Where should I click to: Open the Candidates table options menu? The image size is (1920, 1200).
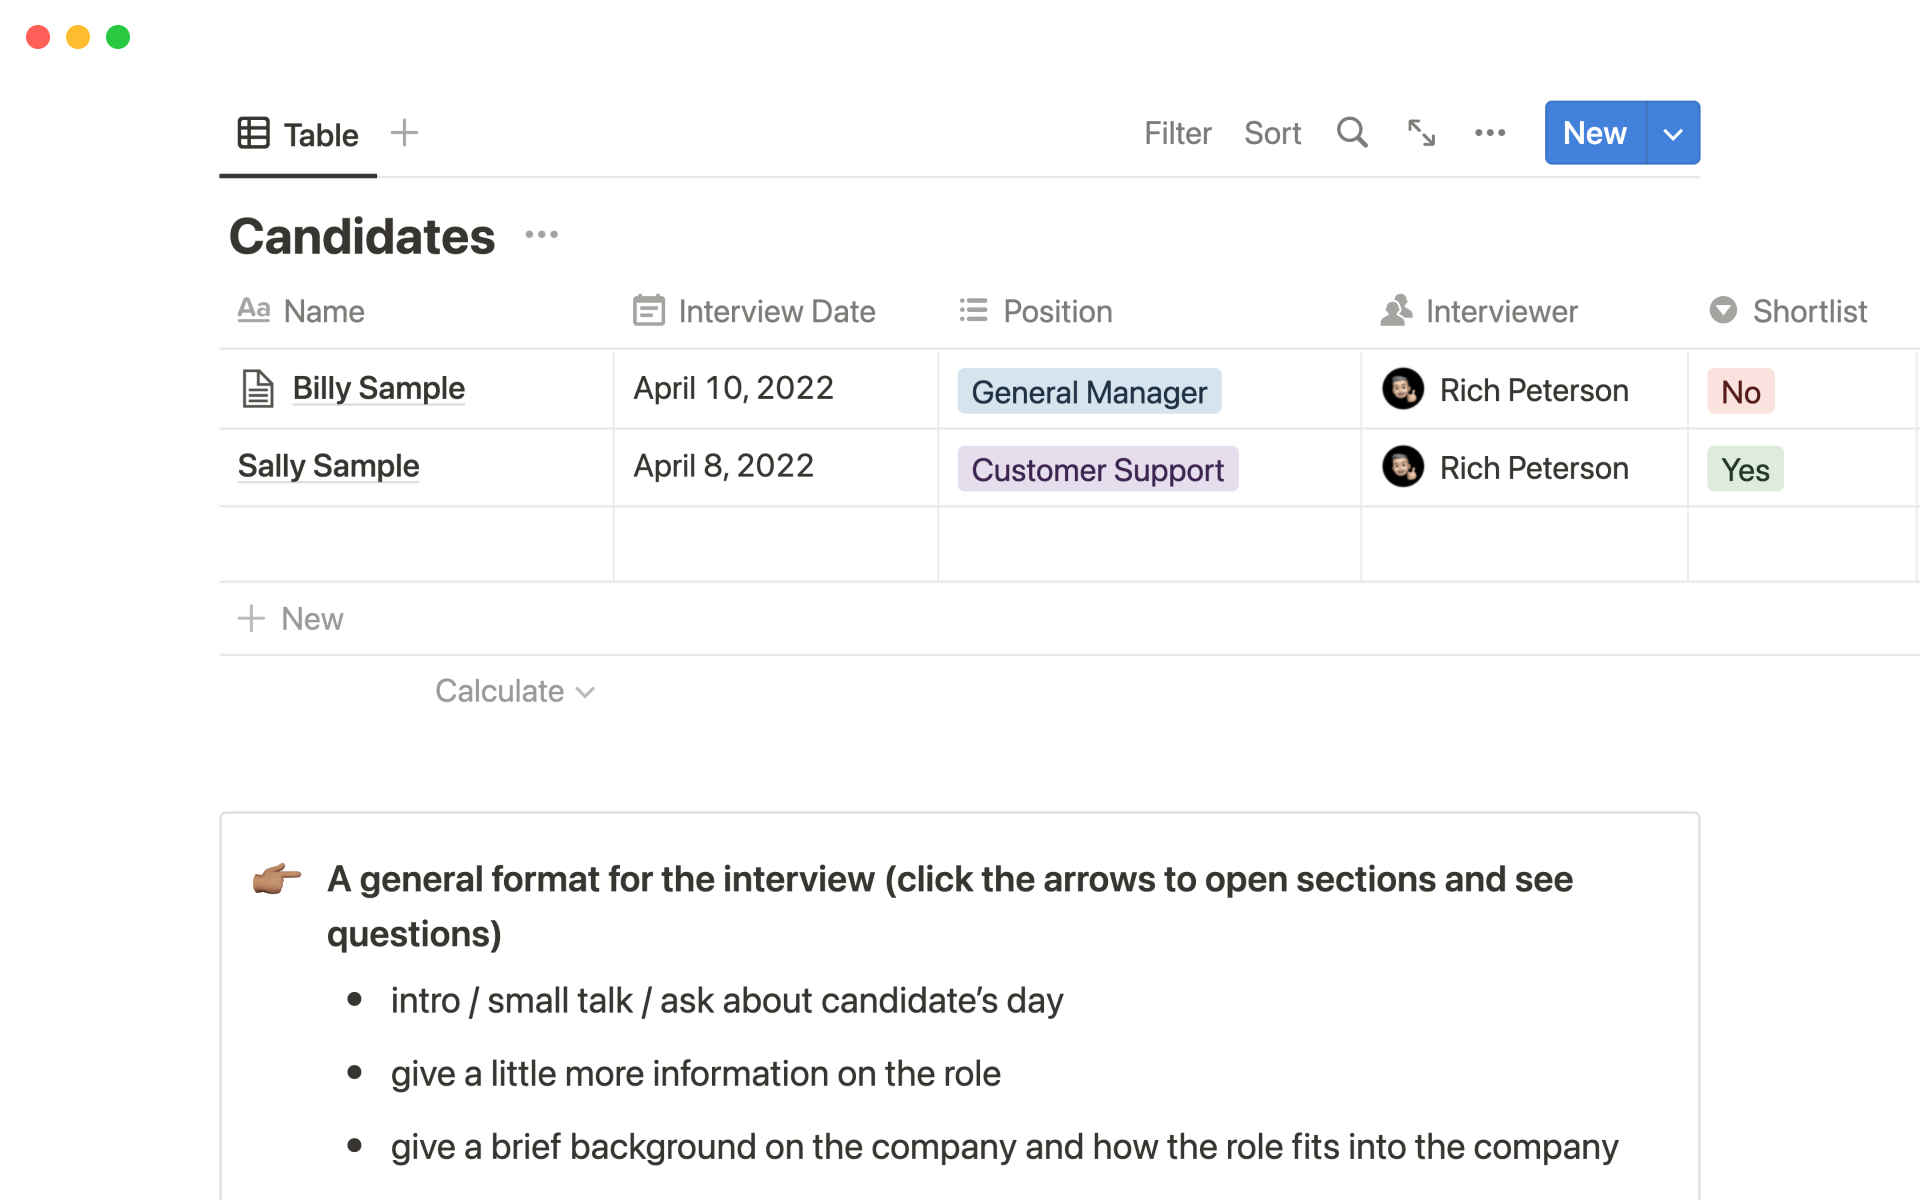click(543, 234)
